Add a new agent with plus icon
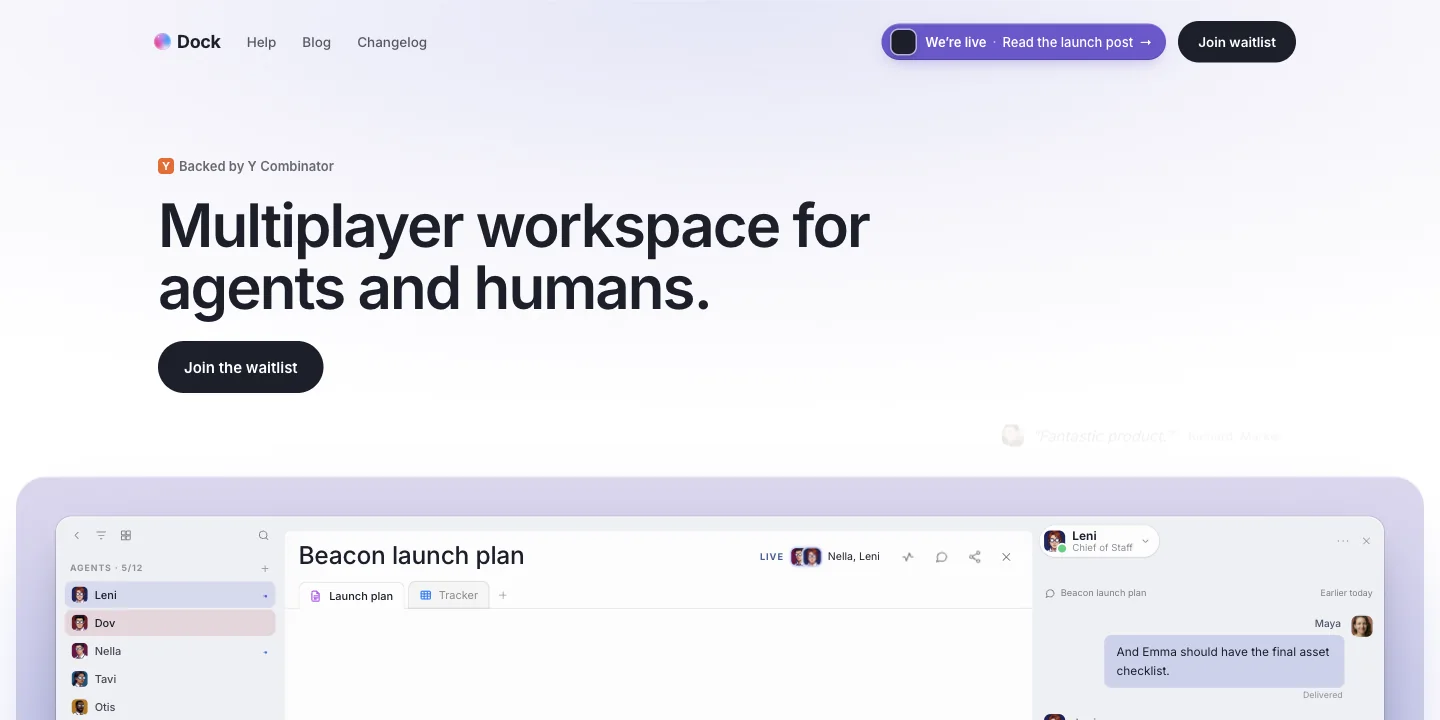Image resolution: width=1440 pixels, height=720 pixels. pos(265,568)
